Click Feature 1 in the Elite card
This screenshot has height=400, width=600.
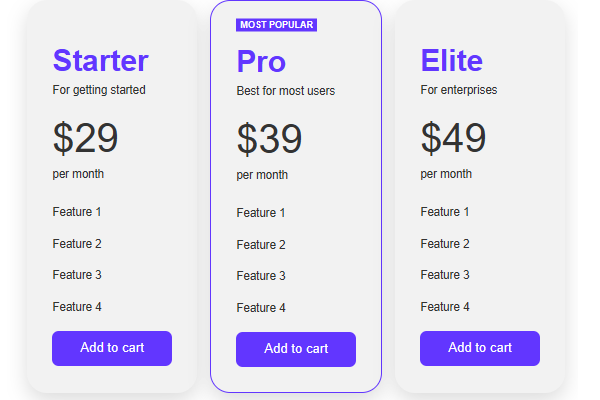(445, 212)
